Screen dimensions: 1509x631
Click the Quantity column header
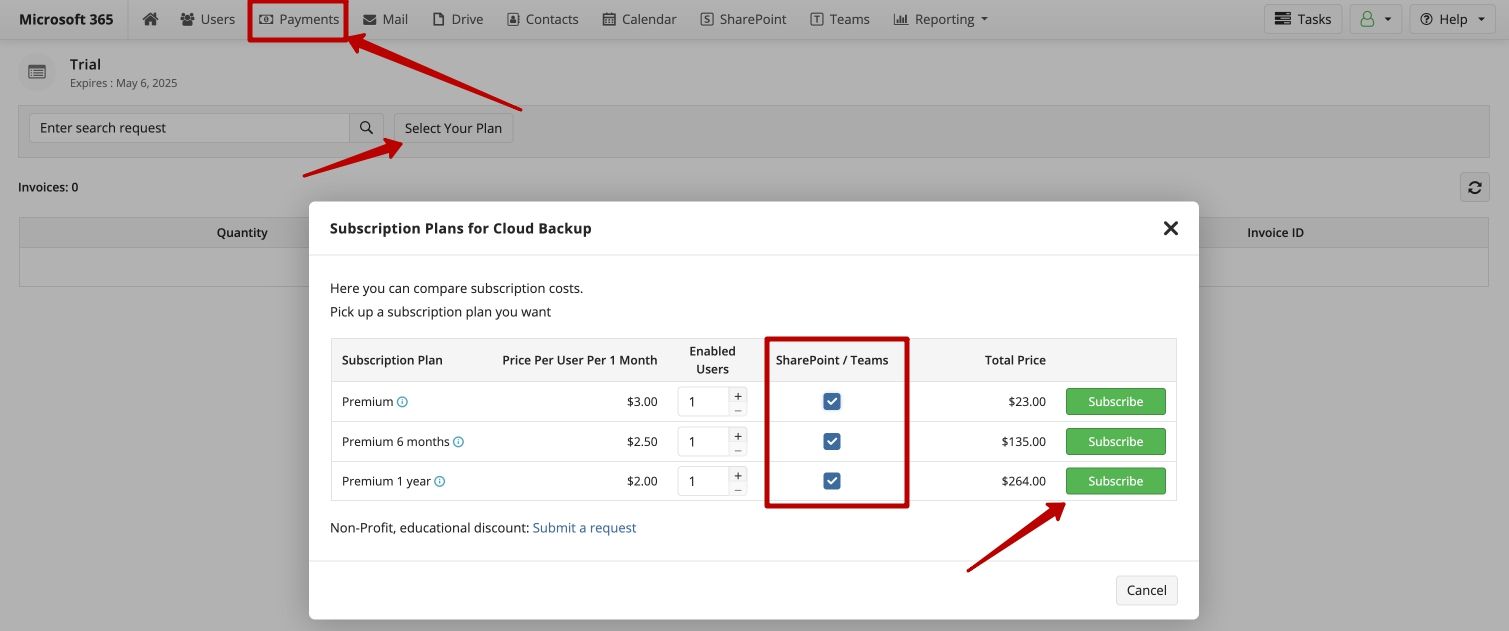[242, 233]
